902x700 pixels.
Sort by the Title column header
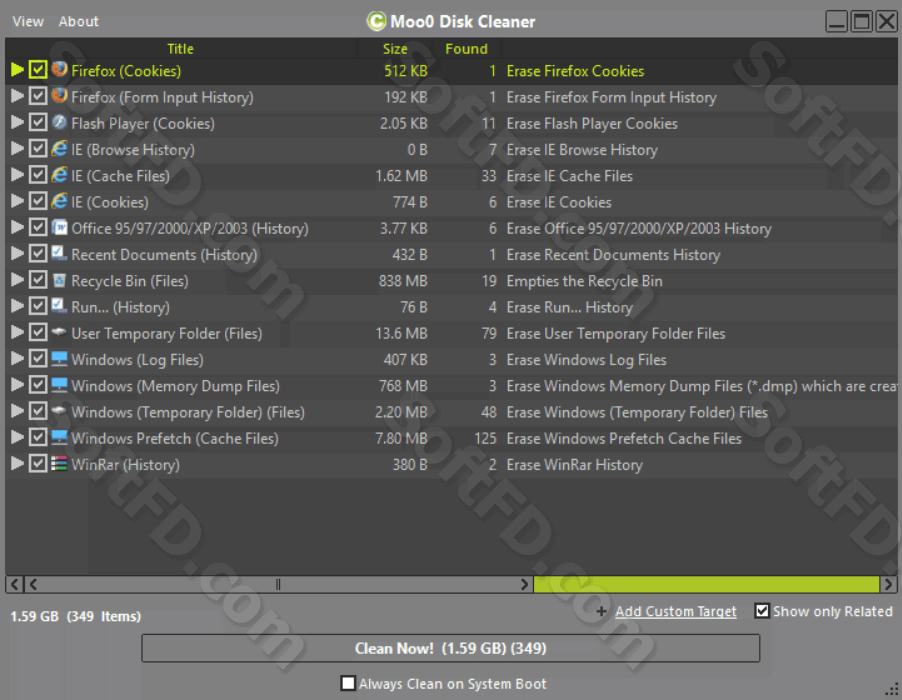(x=180, y=49)
